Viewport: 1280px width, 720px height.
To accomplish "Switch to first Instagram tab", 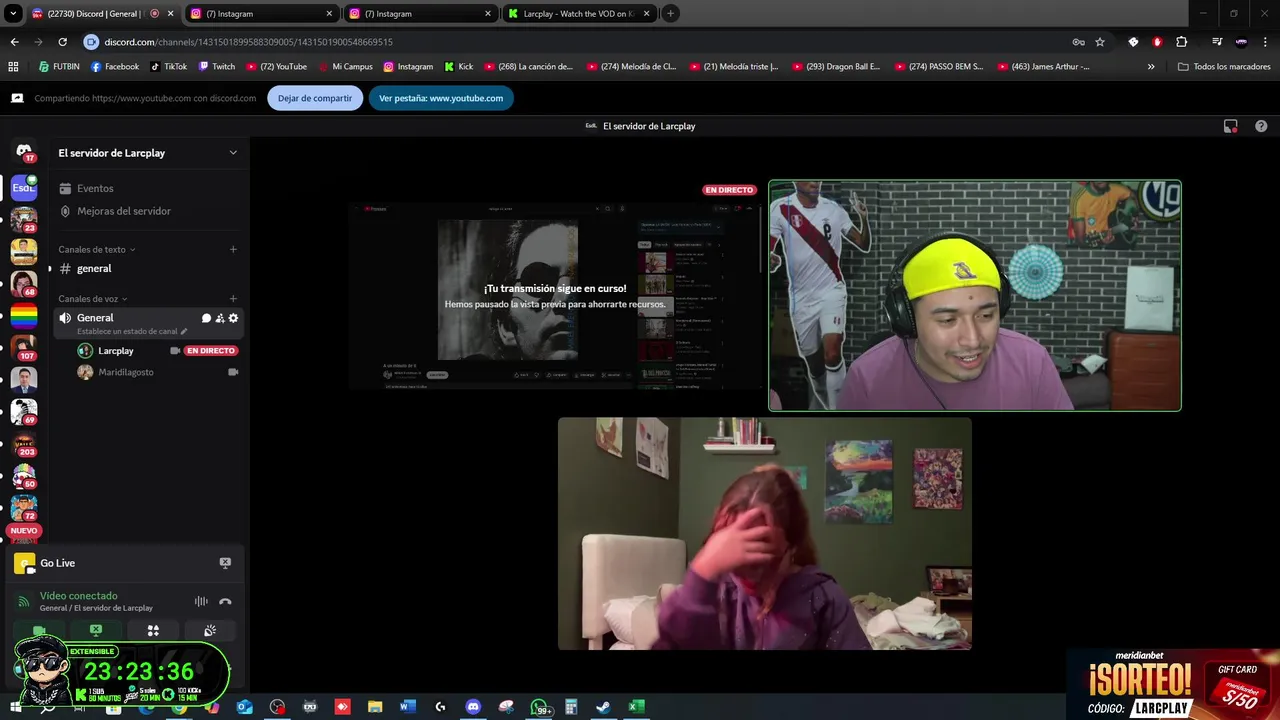I will tap(262, 14).
